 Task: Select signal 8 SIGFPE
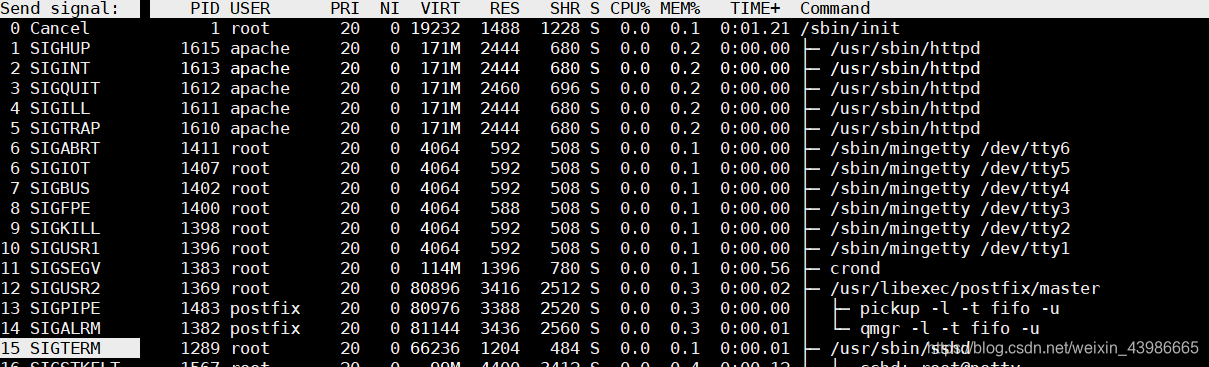tap(70, 208)
